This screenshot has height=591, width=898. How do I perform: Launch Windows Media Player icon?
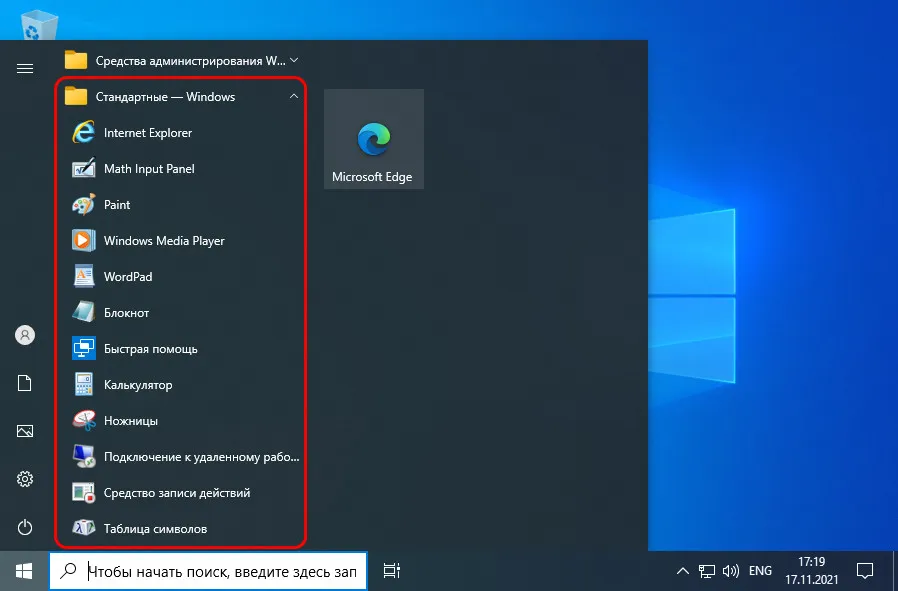tap(84, 241)
